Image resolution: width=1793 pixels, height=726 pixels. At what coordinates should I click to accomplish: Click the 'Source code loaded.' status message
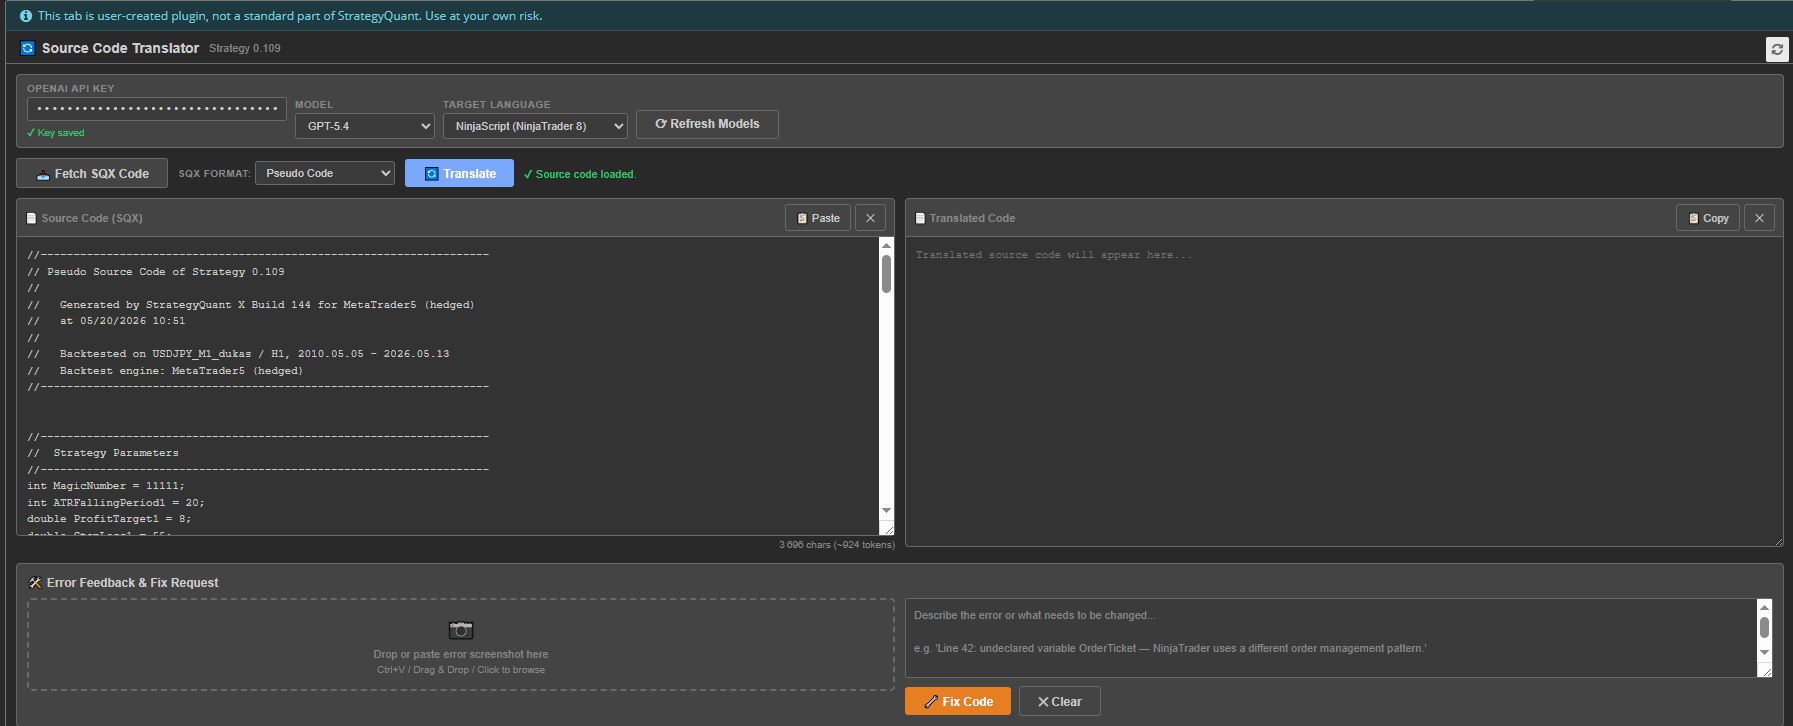click(x=580, y=174)
